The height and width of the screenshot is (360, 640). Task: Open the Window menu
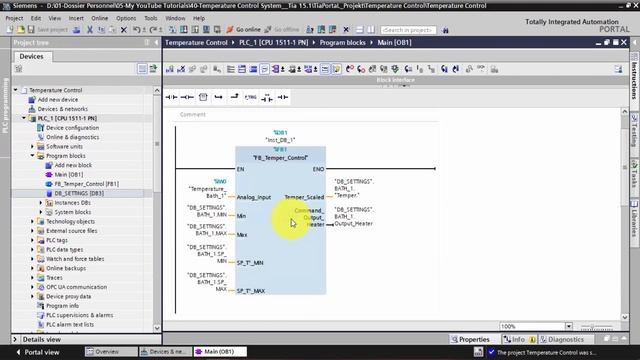[x=175, y=18]
